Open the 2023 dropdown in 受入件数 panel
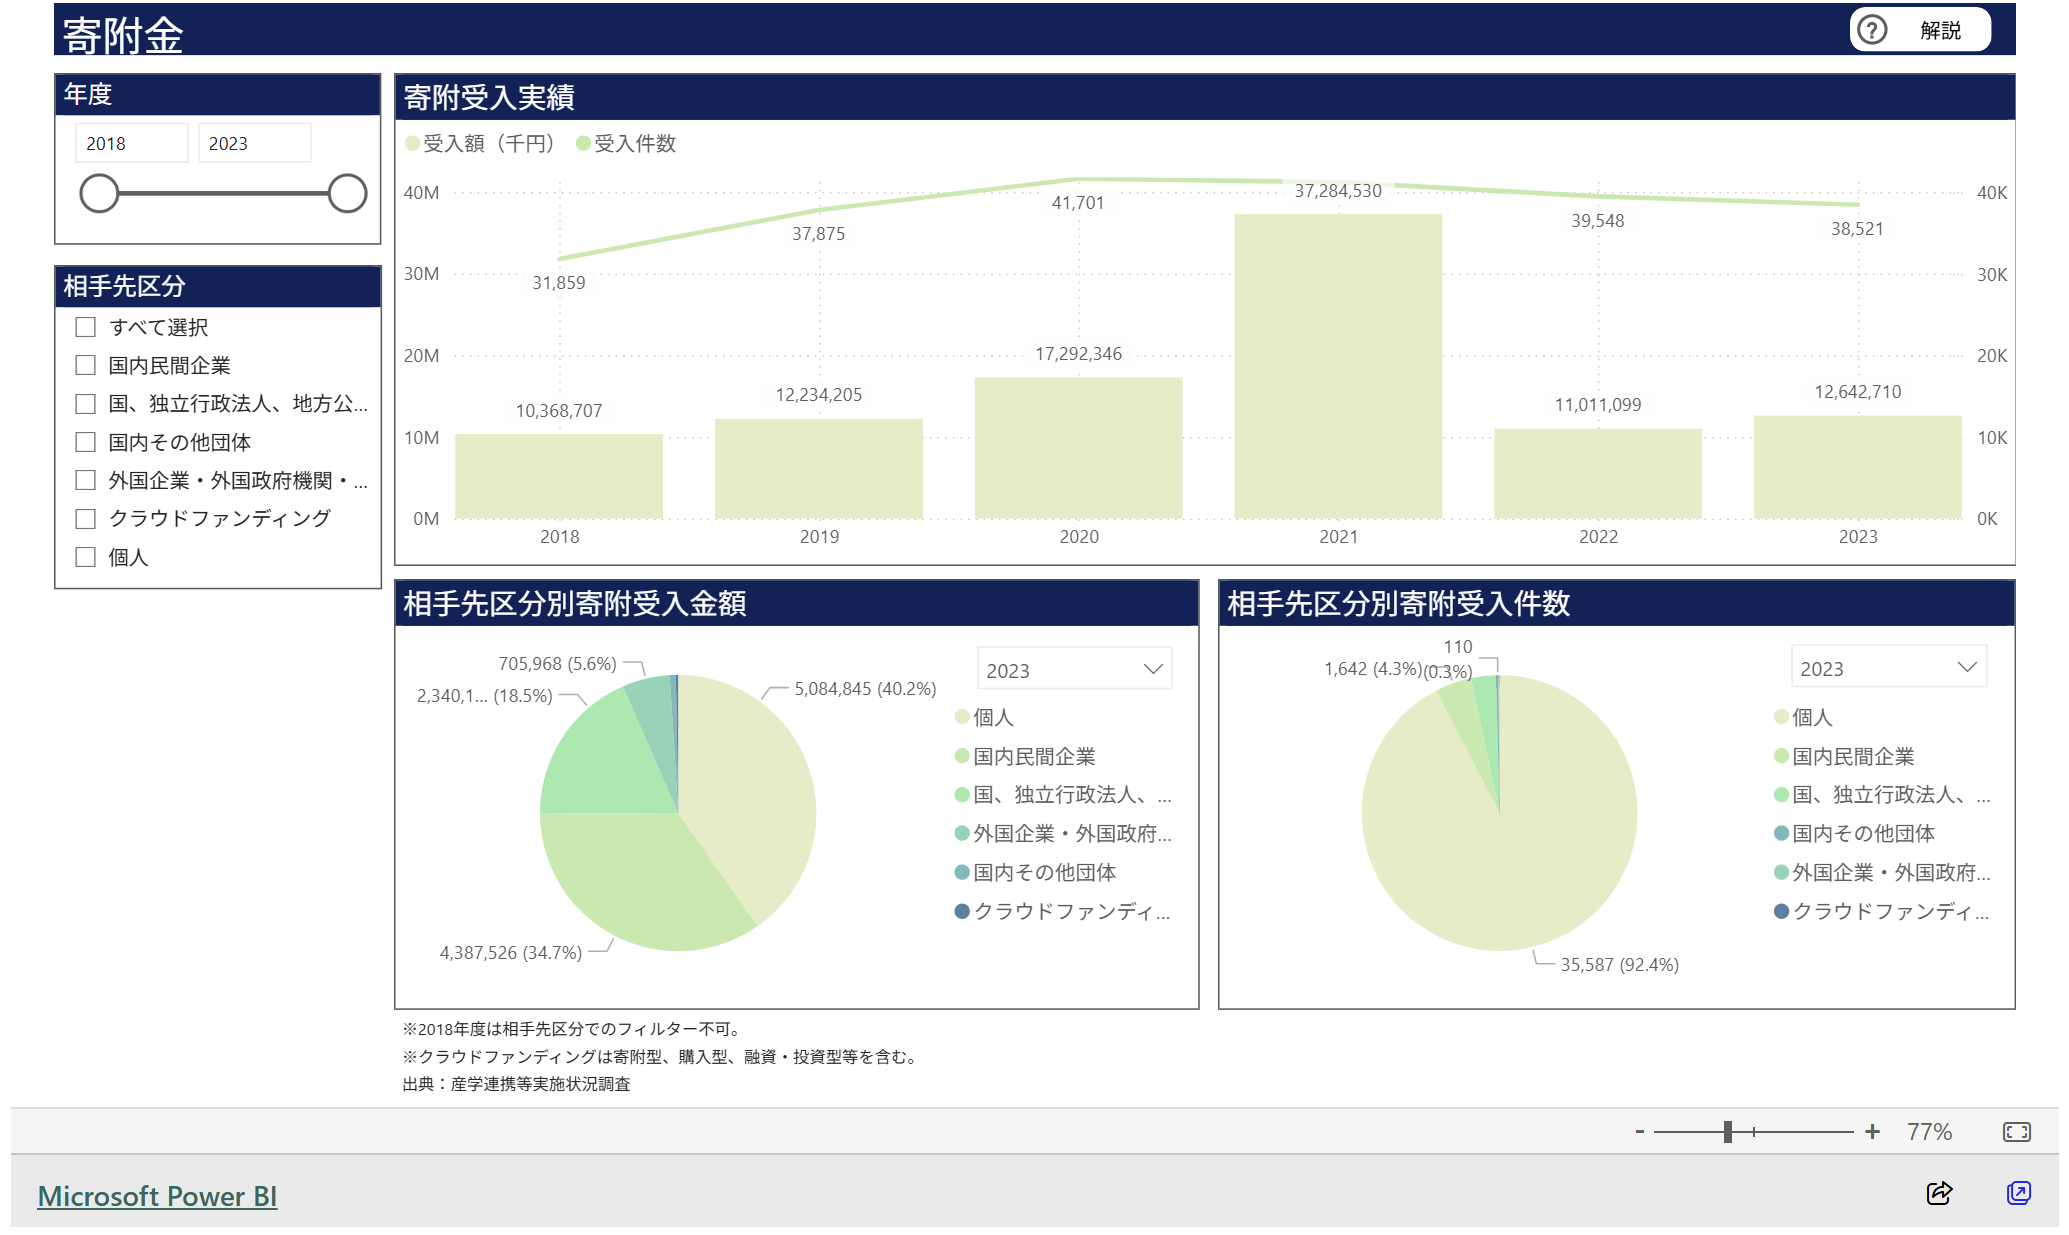 tap(1887, 668)
